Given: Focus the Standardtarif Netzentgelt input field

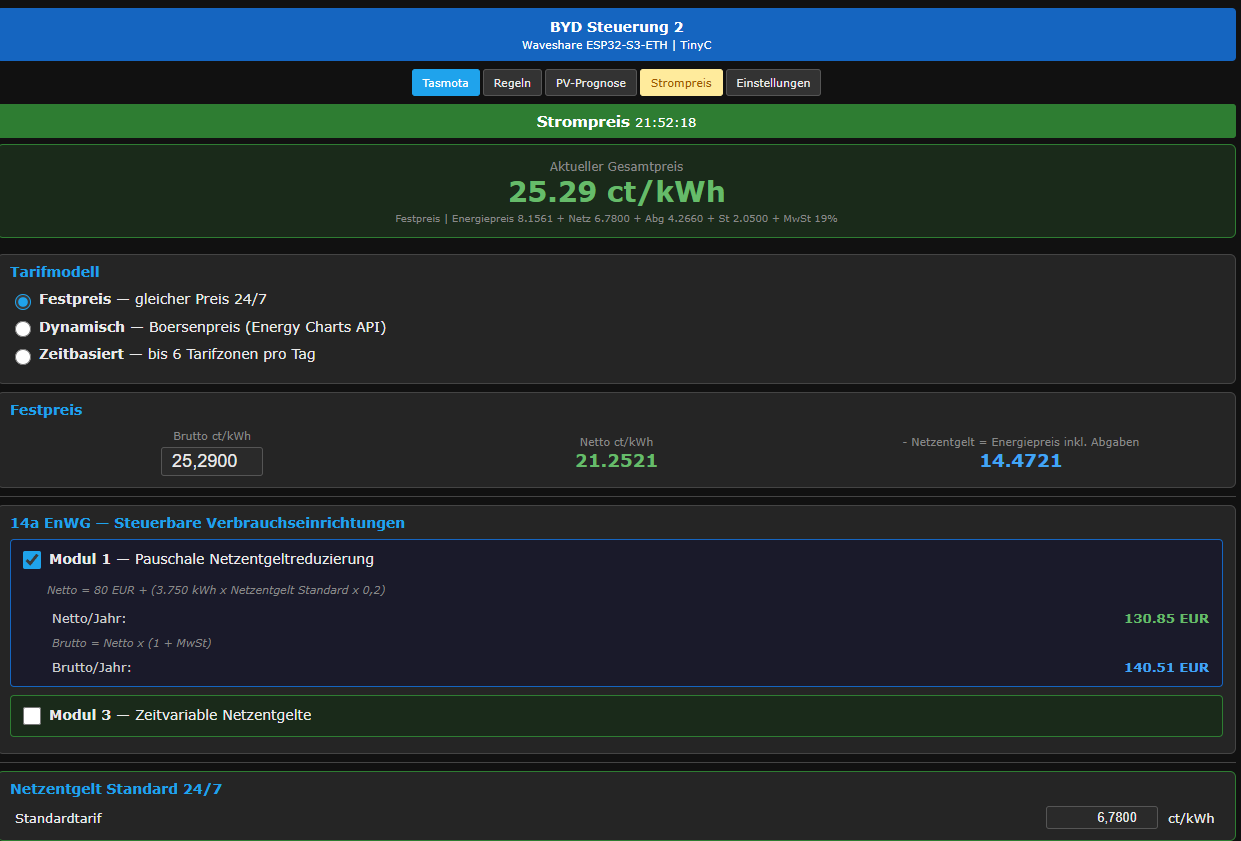Looking at the screenshot, I should point(1101,818).
